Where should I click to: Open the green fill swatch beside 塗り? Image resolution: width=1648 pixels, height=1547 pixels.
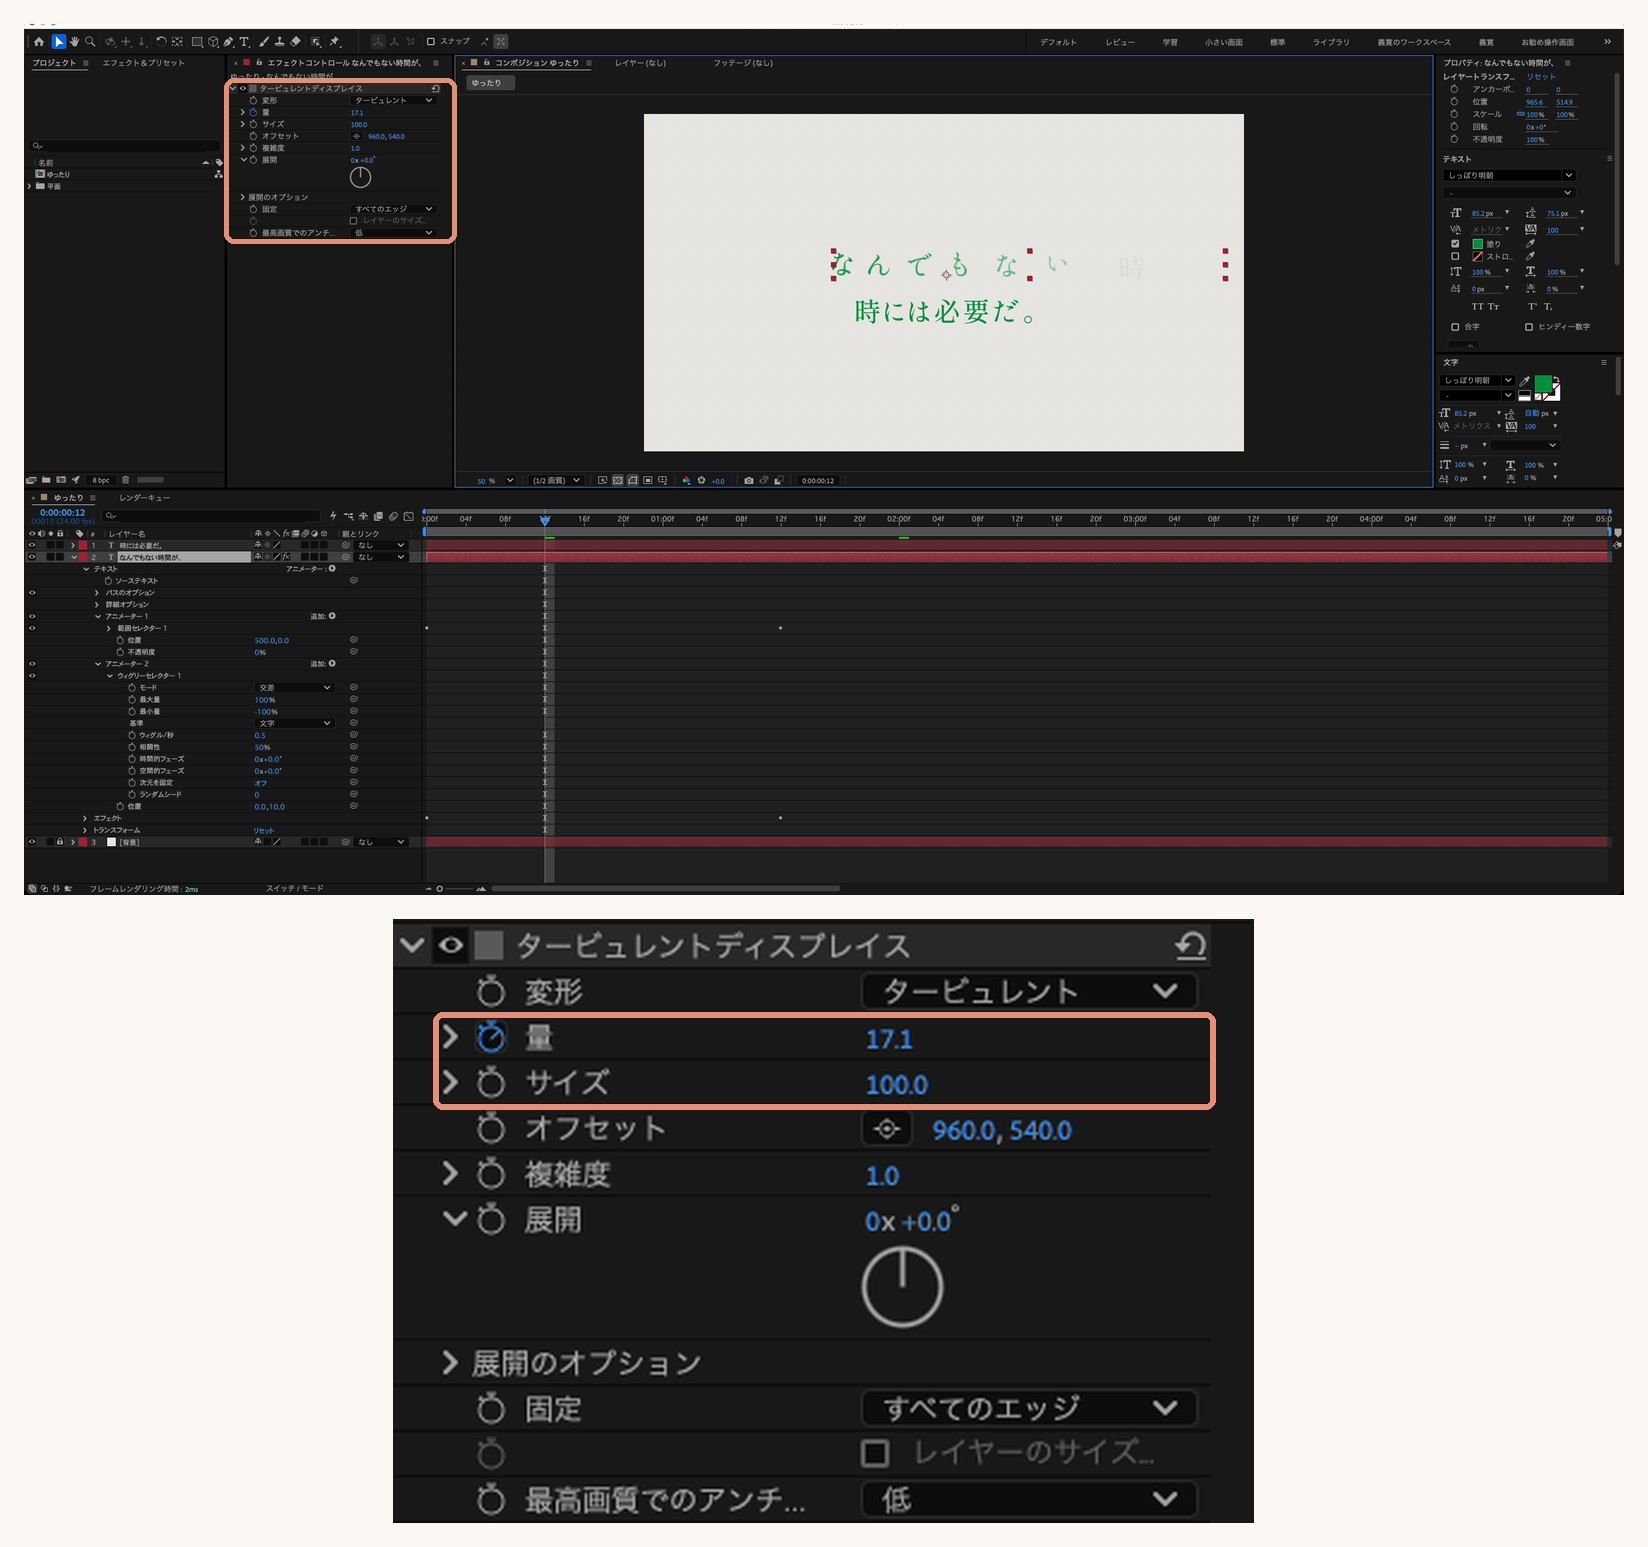1477,243
